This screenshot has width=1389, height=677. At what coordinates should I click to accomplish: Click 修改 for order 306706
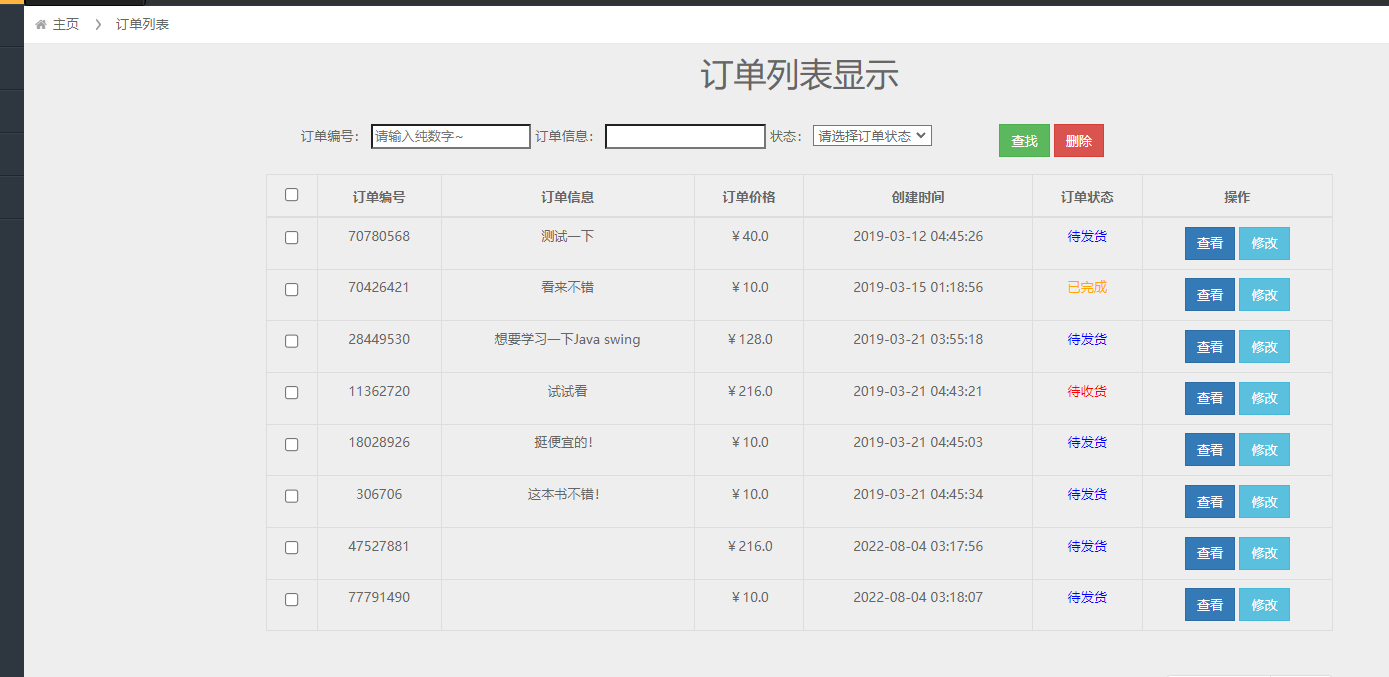click(1264, 502)
